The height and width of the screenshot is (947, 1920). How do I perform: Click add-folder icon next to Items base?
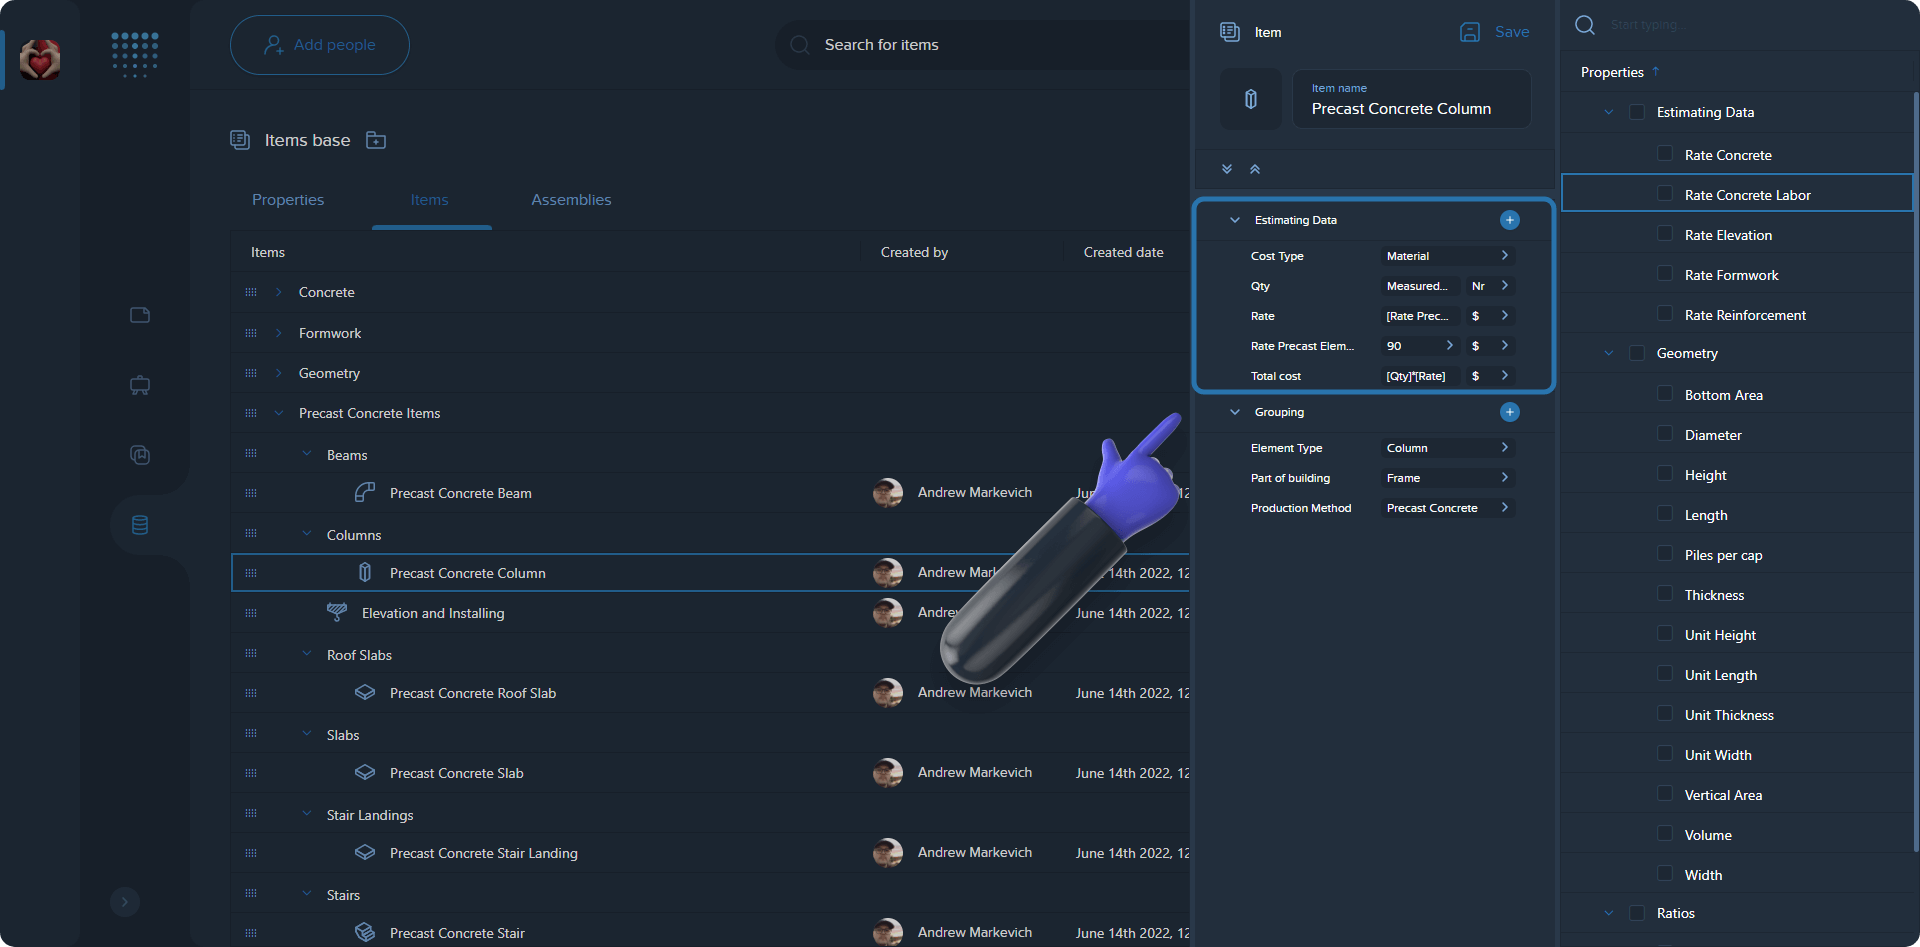pos(376,140)
